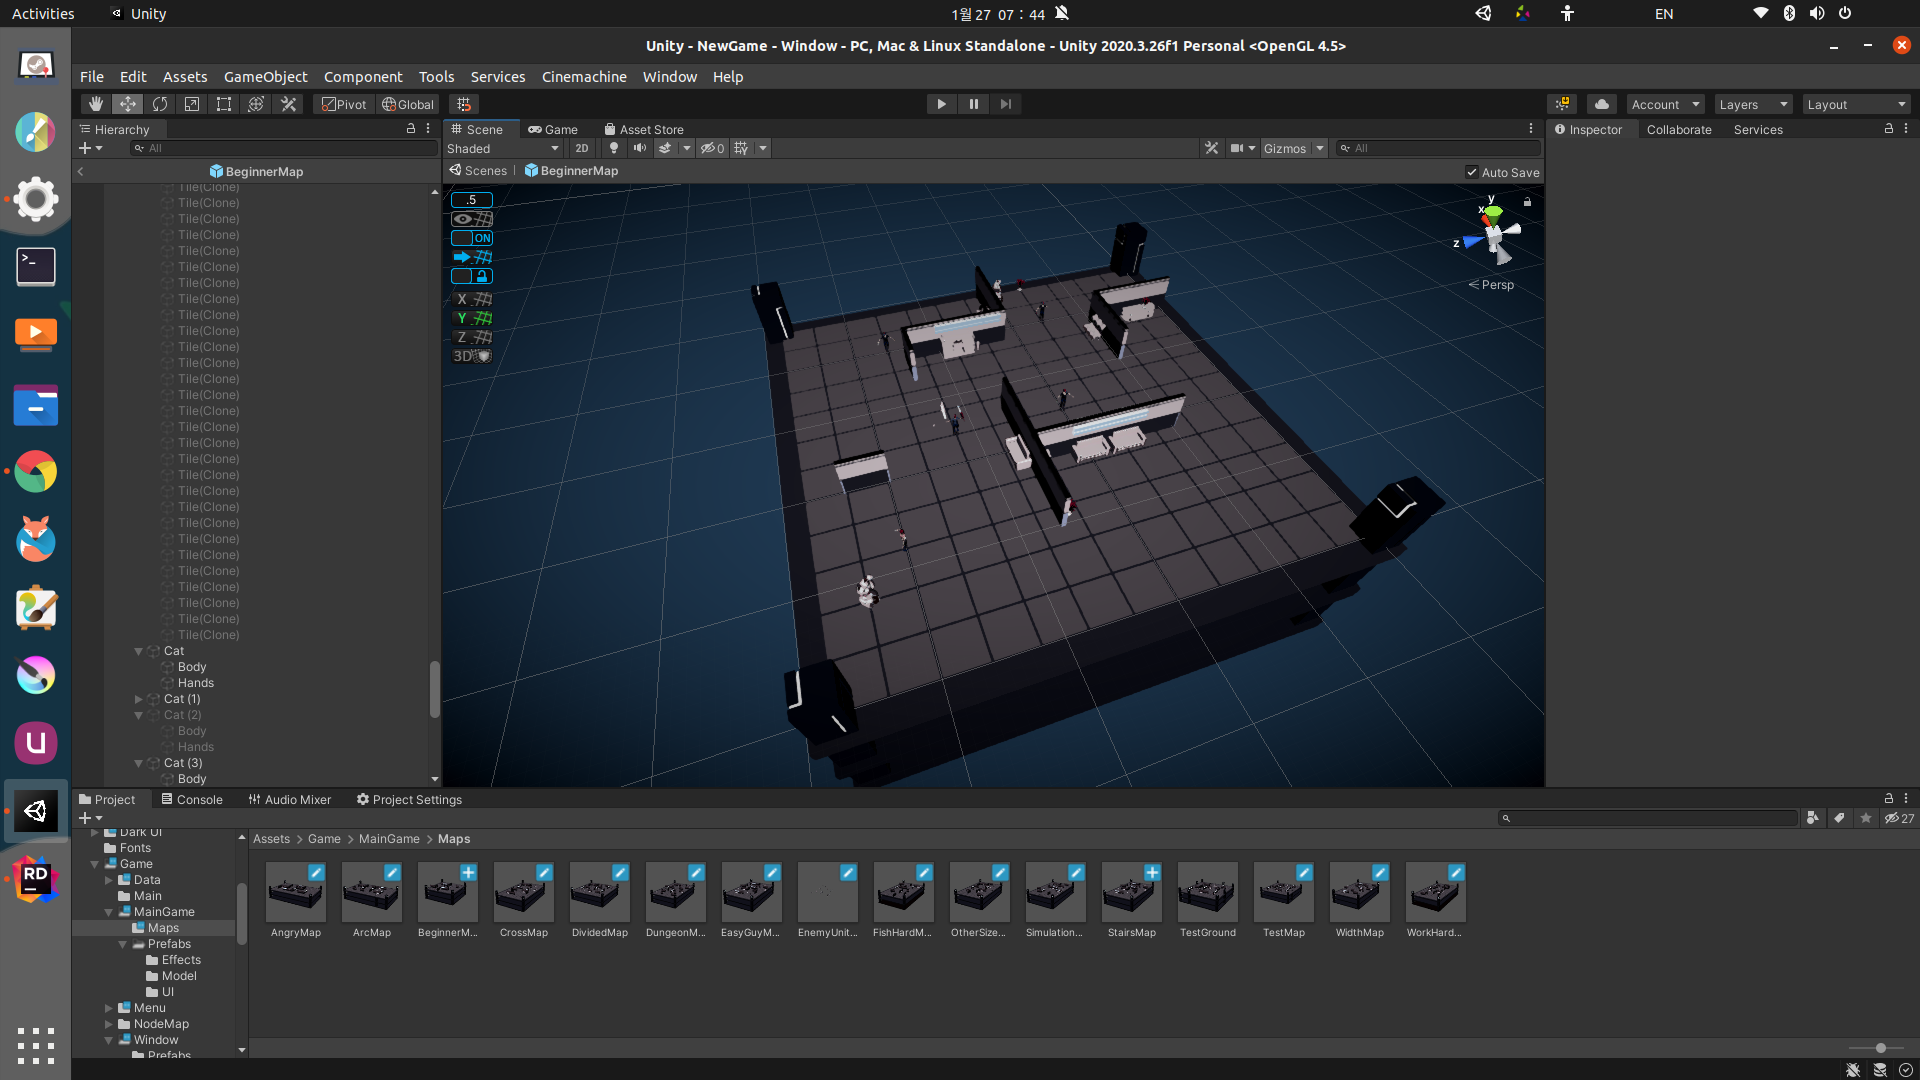Select the AngryMap asset thumbnail
The width and height of the screenshot is (1920, 1080).
296,892
